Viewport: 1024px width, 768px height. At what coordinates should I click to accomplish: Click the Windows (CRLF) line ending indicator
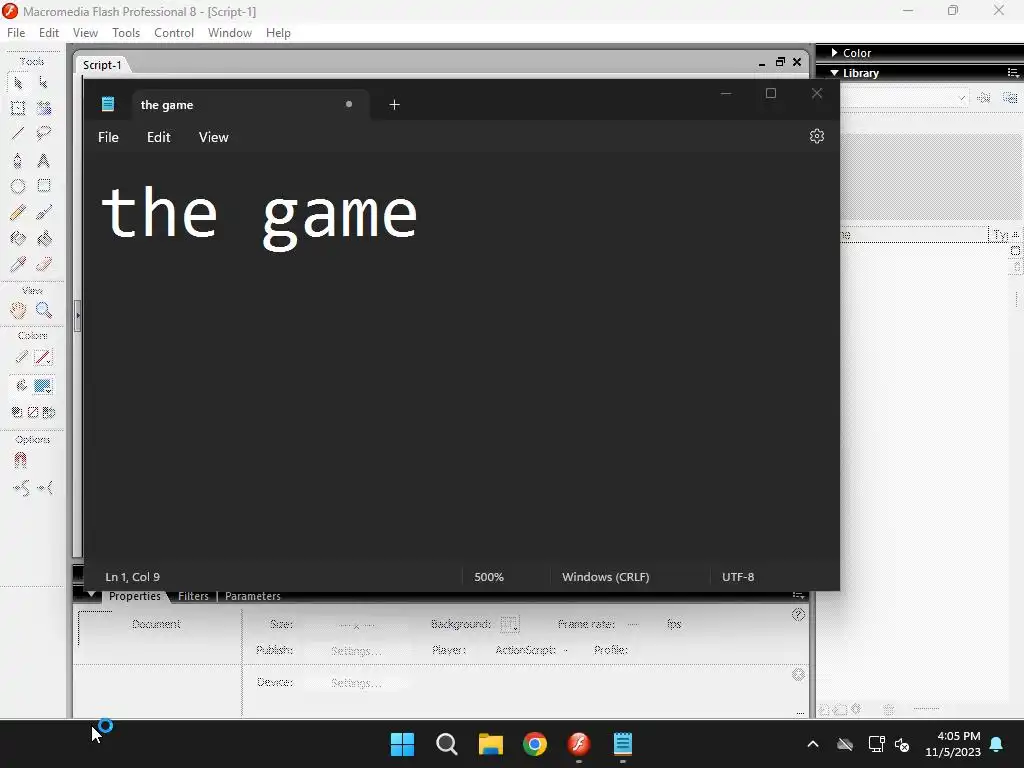tap(605, 577)
